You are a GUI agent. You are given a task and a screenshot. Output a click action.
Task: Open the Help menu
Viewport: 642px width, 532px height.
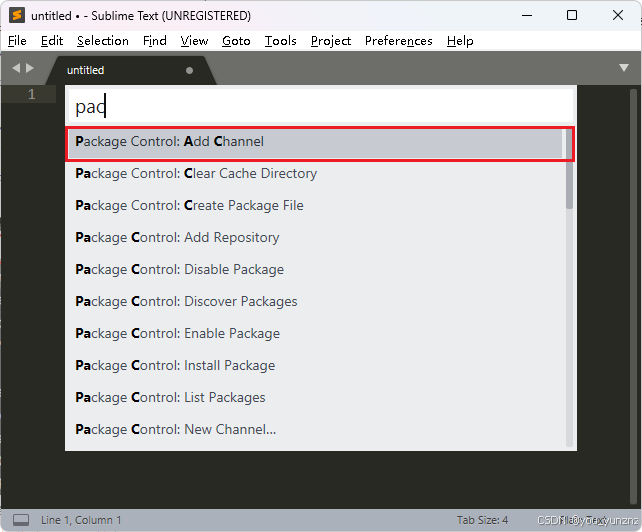pyautogui.click(x=460, y=41)
